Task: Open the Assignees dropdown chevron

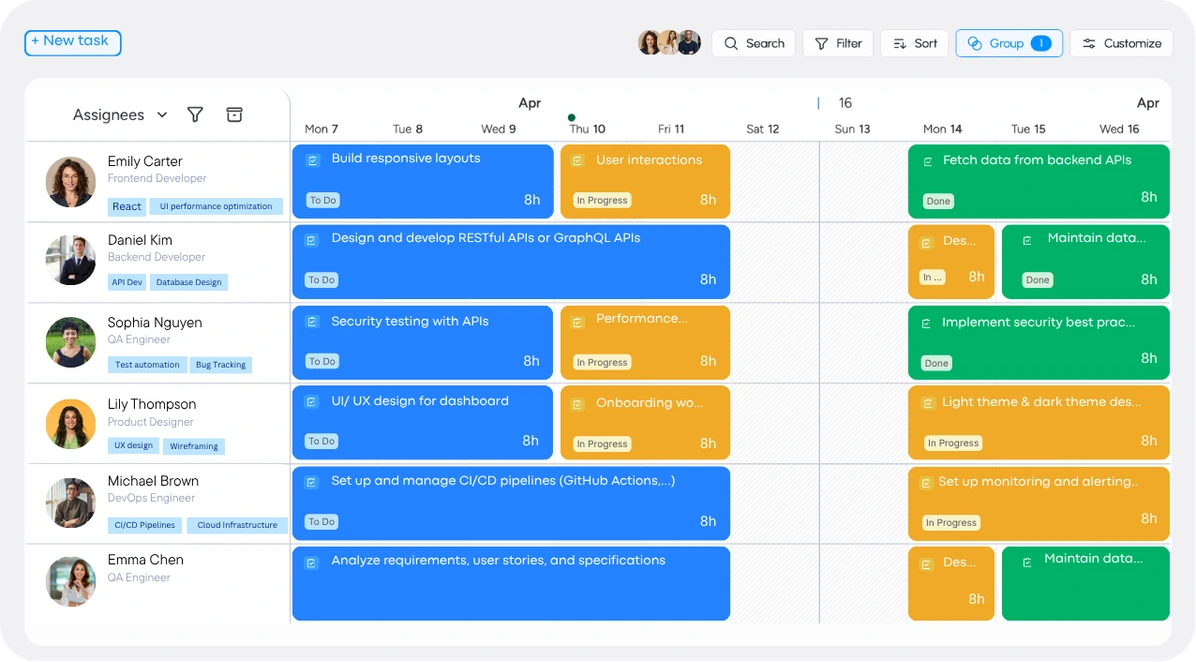Action: coord(163,115)
